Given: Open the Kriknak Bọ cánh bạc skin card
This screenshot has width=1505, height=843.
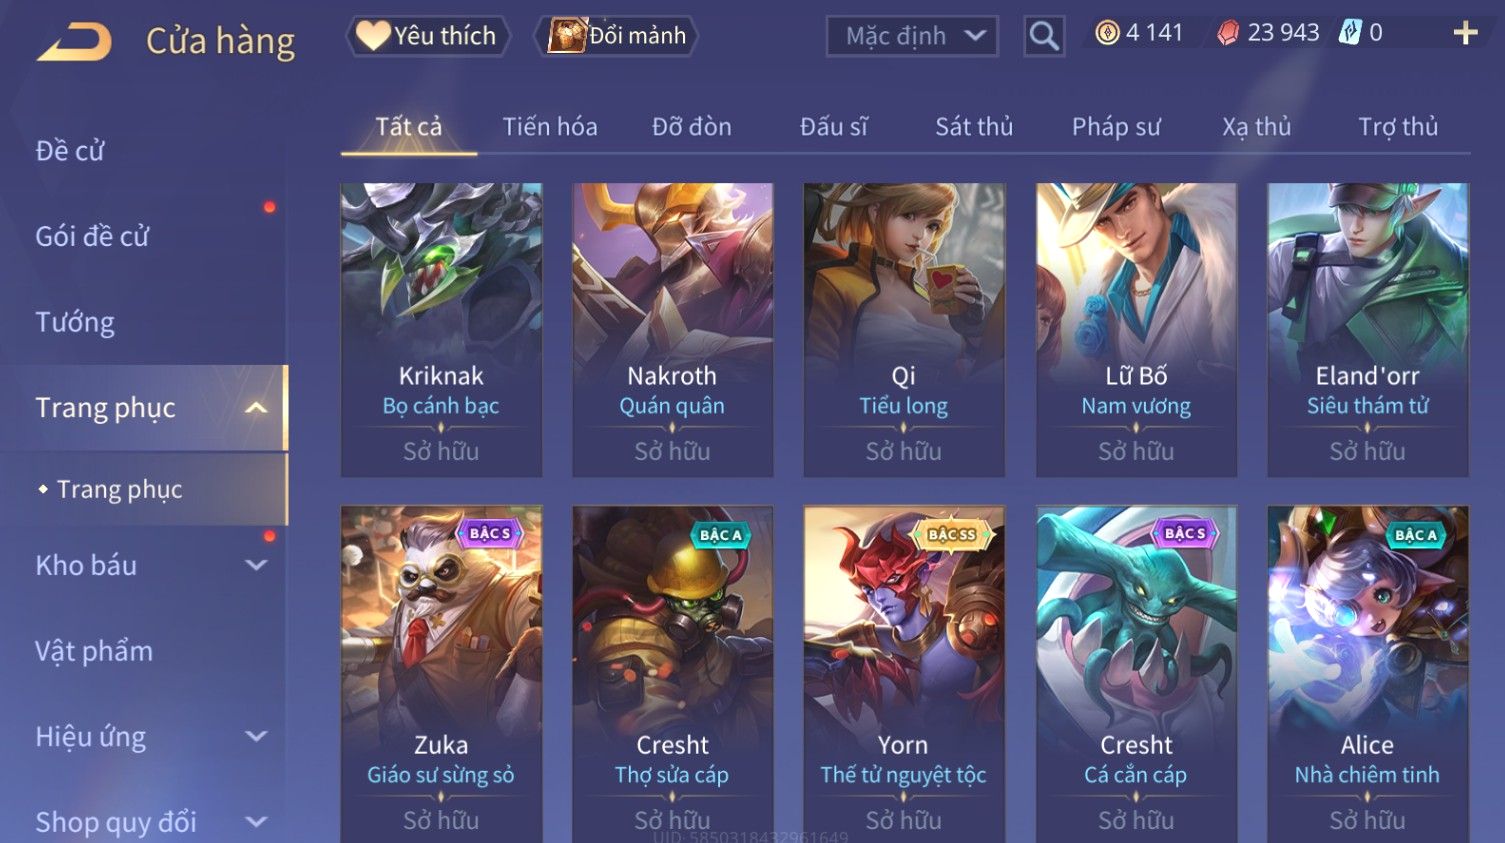Looking at the screenshot, I should [x=441, y=329].
